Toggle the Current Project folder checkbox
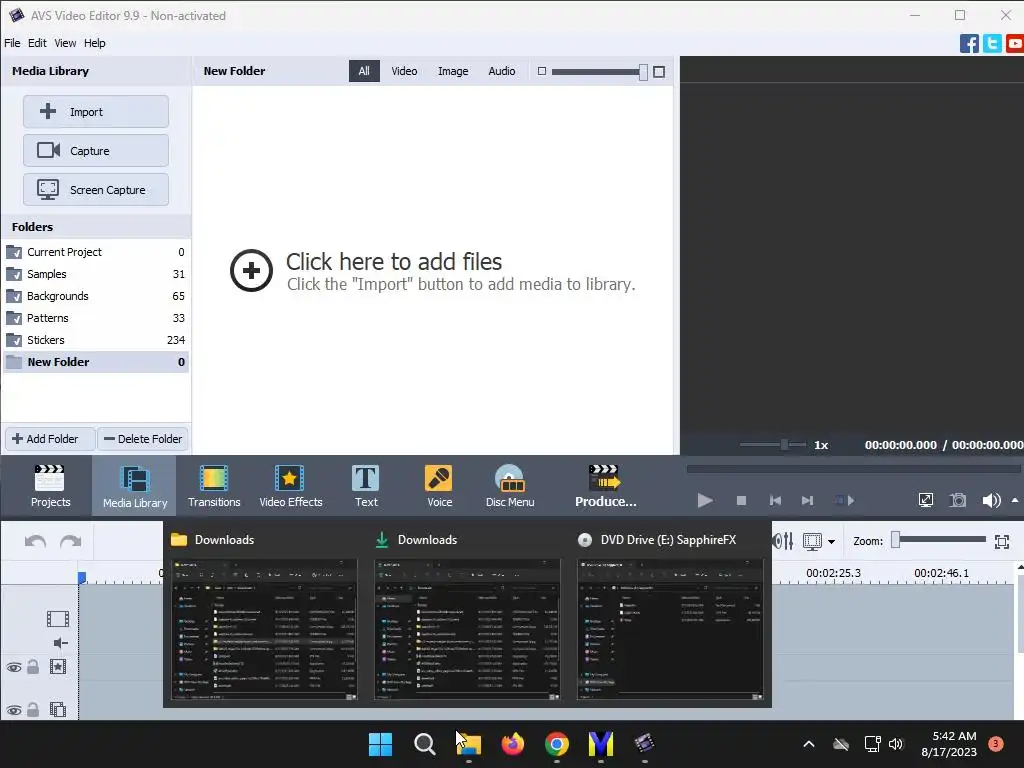The image size is (1024, 768). (x=14, y=252)
